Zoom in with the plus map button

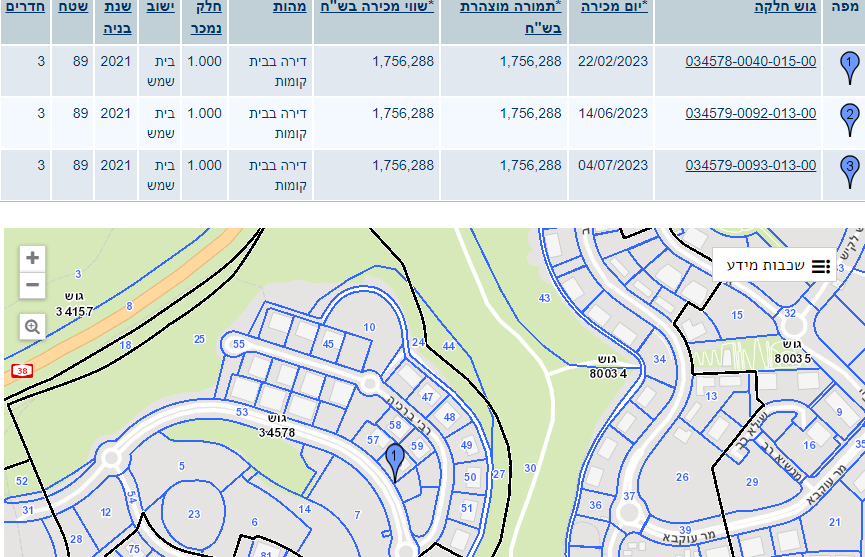pyautogui.click(x=33, y=258)
